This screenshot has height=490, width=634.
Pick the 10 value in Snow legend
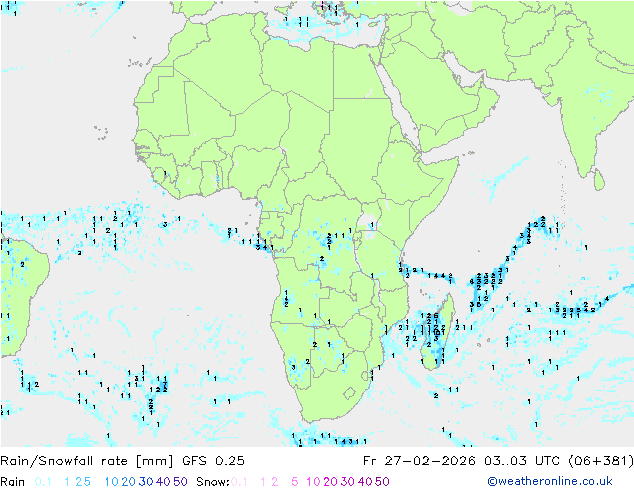[313, 482]
